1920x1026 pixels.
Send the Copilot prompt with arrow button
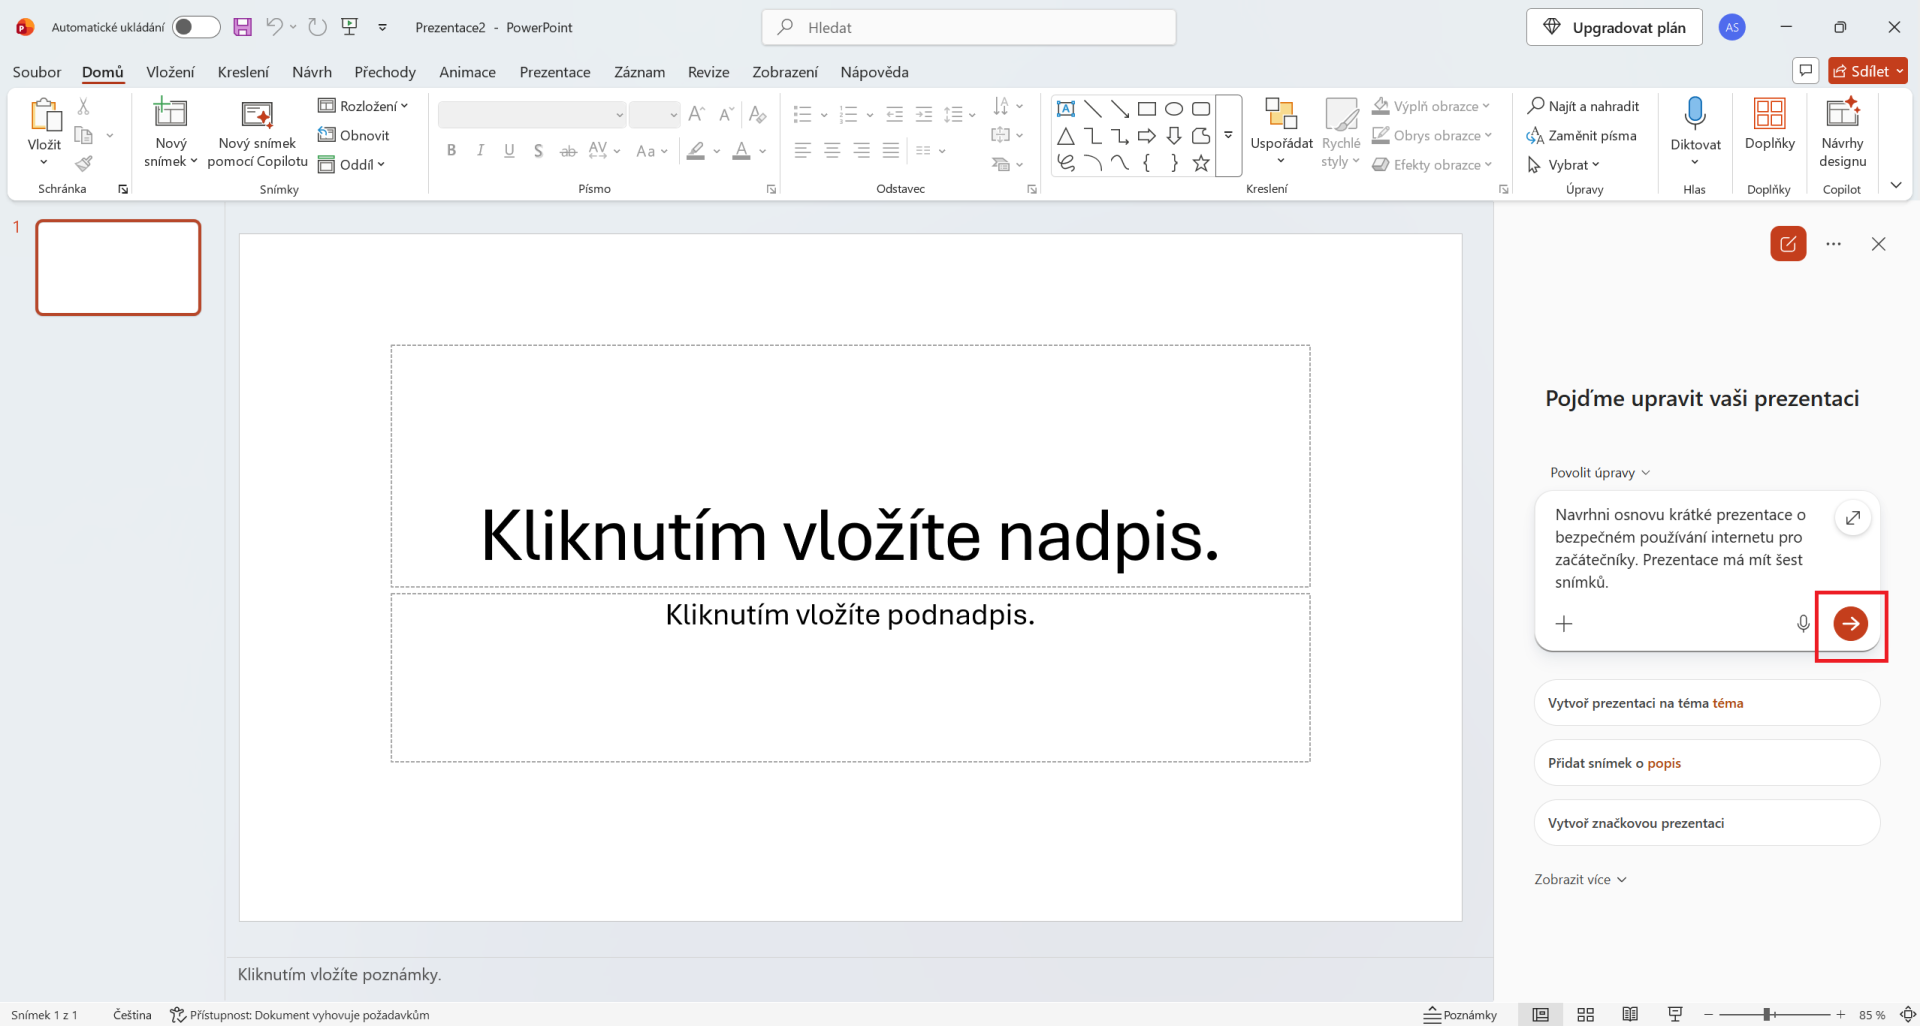tap(1850, 624)
